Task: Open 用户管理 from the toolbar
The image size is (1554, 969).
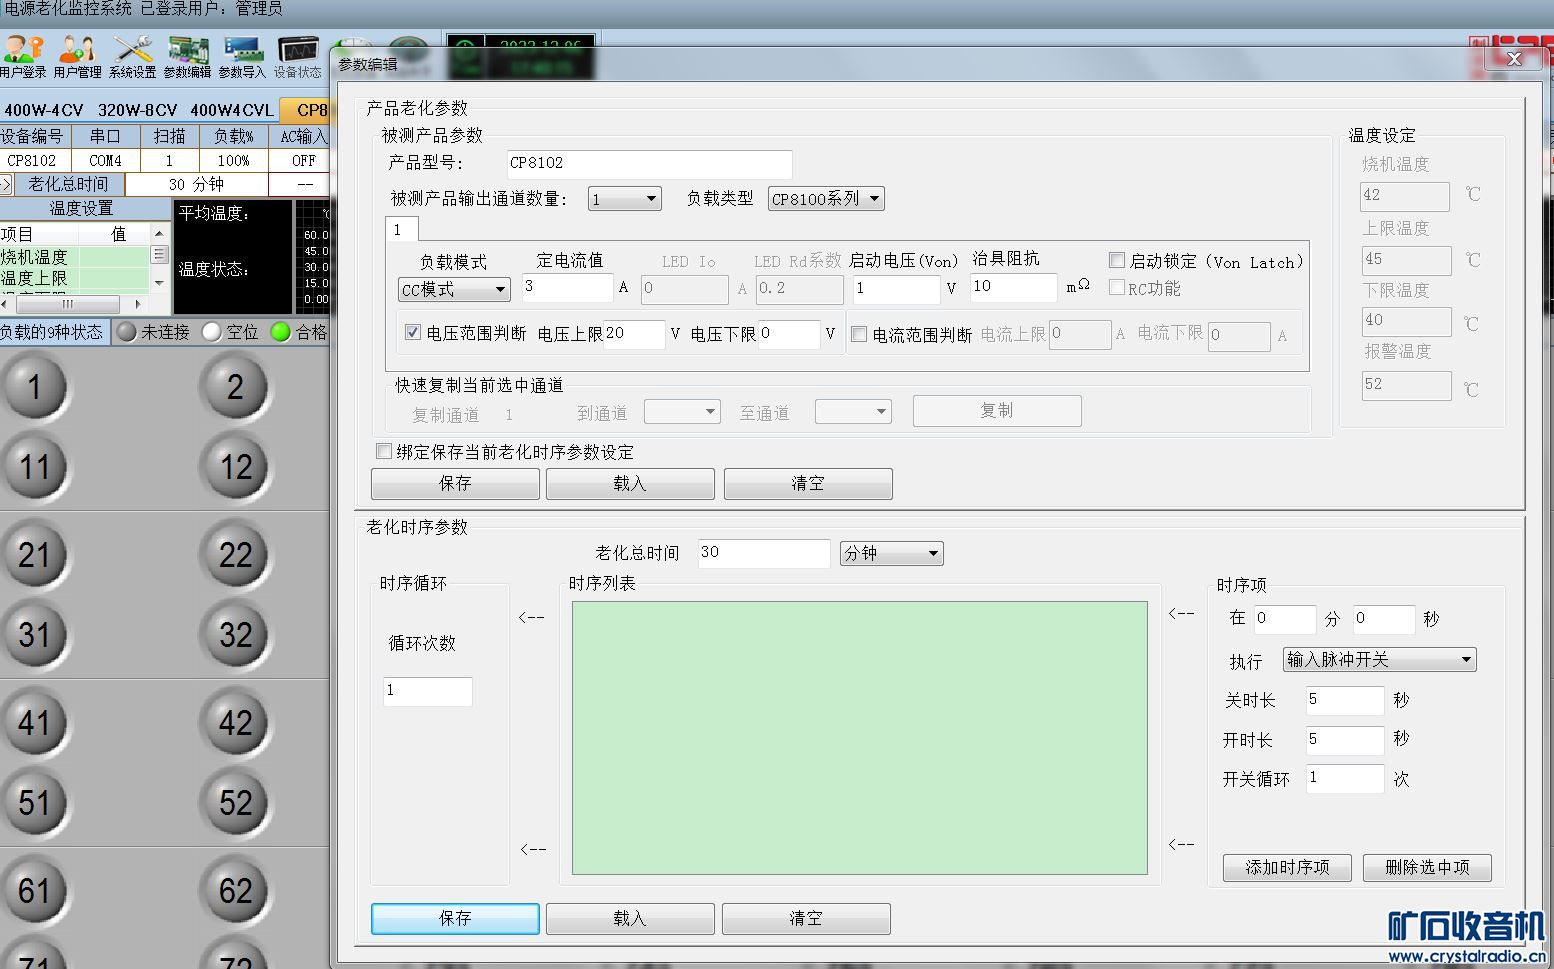Action: (77, 57)
